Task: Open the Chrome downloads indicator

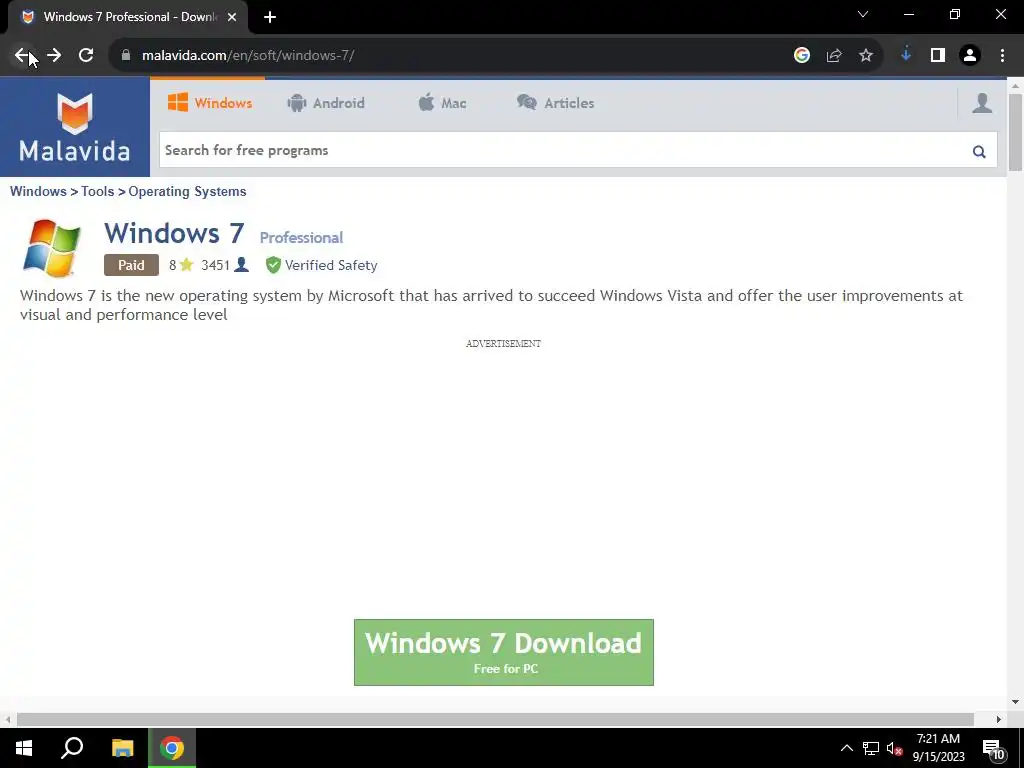Action: (906, 56)
